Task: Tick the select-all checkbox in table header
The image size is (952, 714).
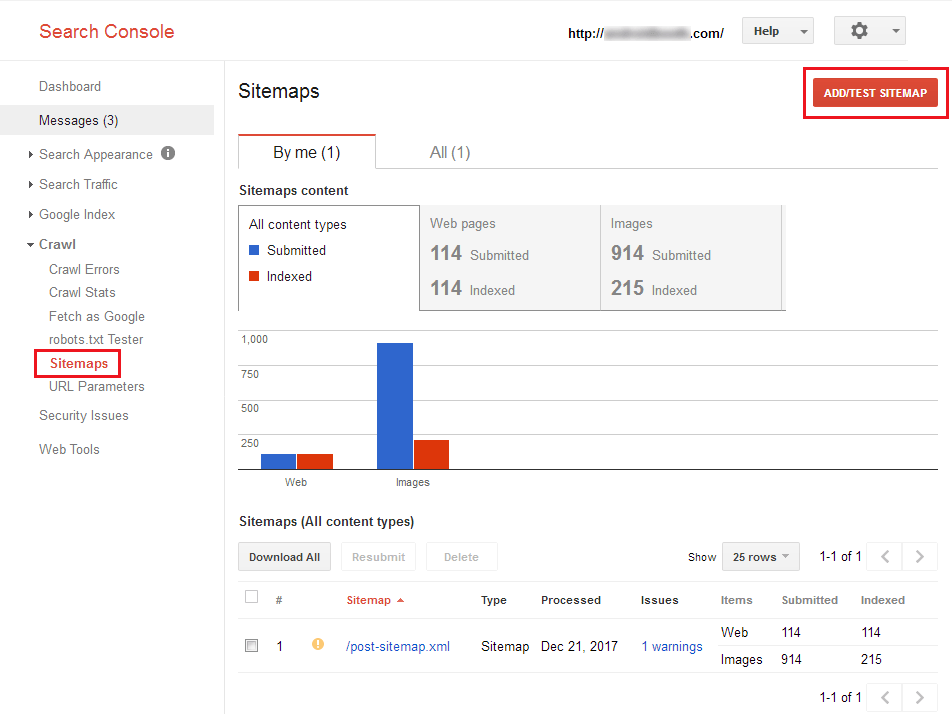Action: point(251,597)
